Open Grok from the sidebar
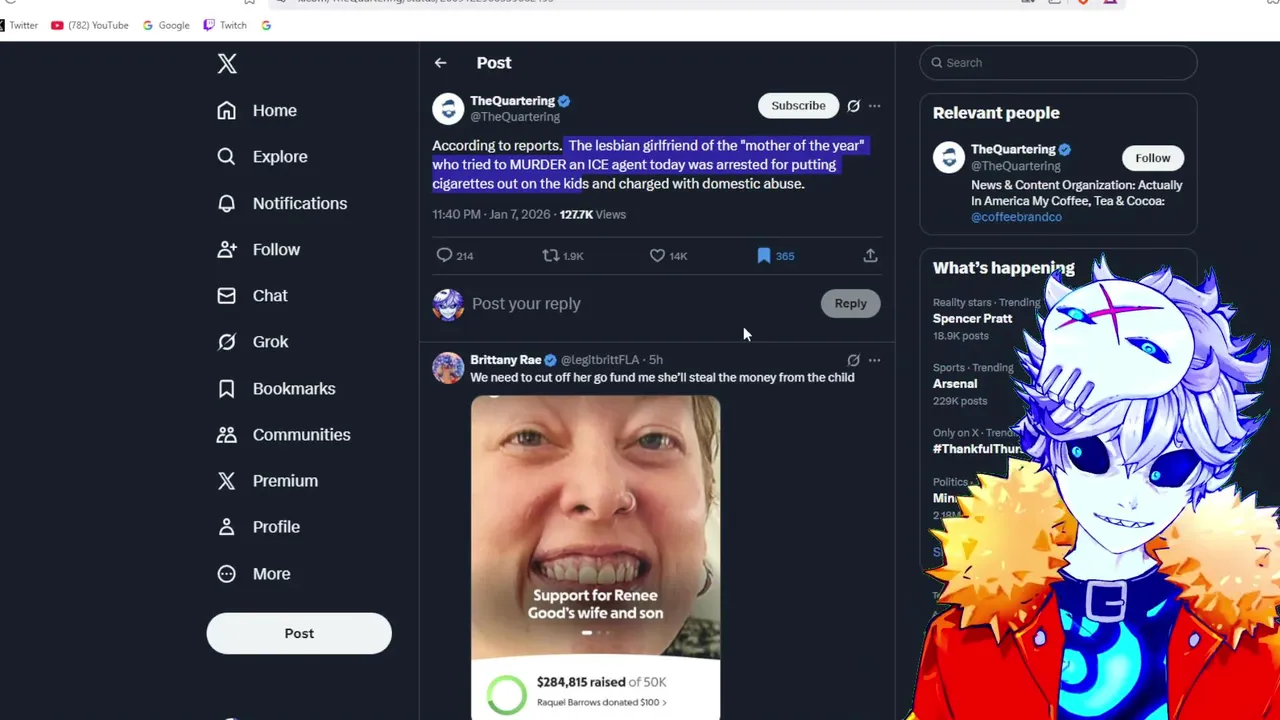The image size is (1280, 720). (252, 341)
